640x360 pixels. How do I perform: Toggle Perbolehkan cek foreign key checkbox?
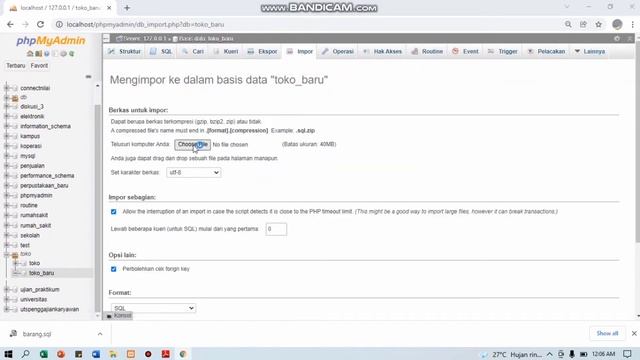[113, 269]
